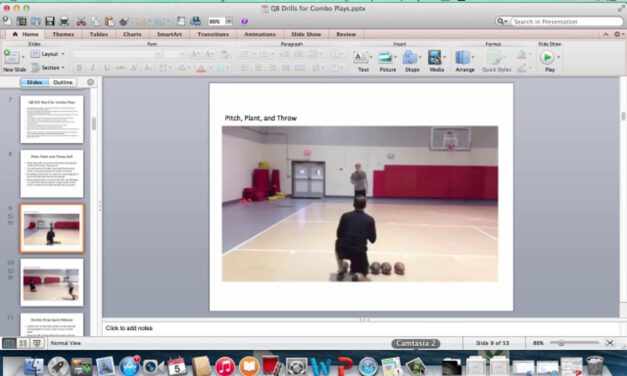Switch to the Review tab

(x=346, y=34)
